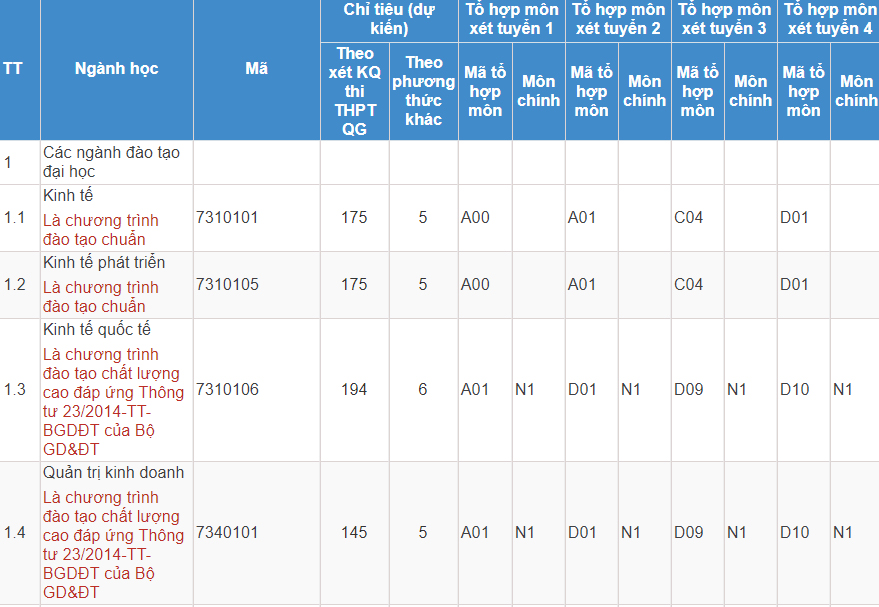Click C04 in the Kinh tế row
Image resolution: width=879 pixels, height=607 pixels.
(x=688, y=217)
